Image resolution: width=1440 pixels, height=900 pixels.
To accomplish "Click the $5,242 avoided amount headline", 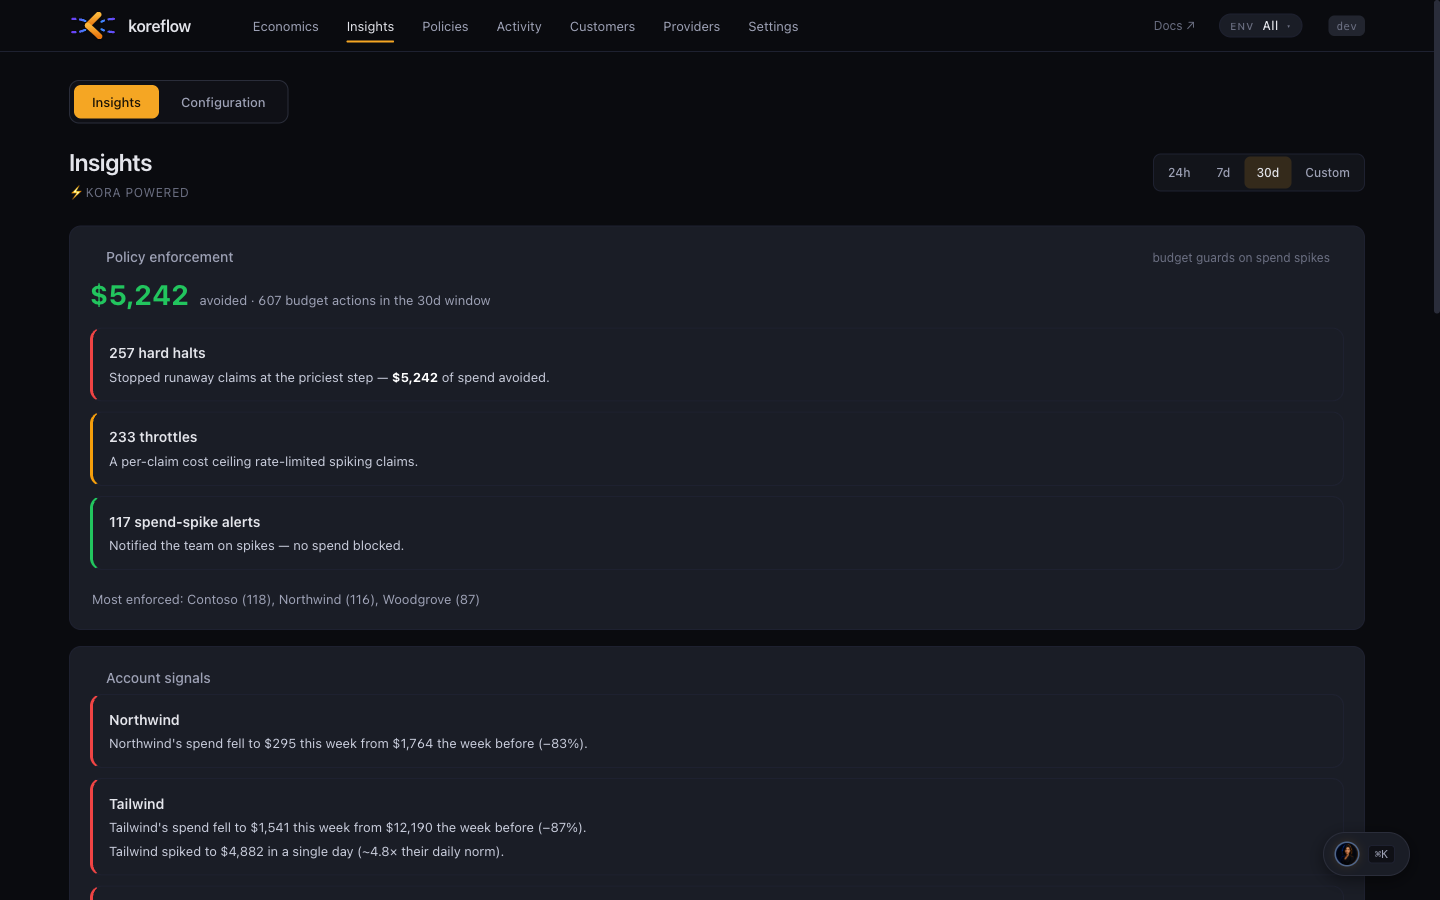I will pyautogui.click(x=140, y=296).
